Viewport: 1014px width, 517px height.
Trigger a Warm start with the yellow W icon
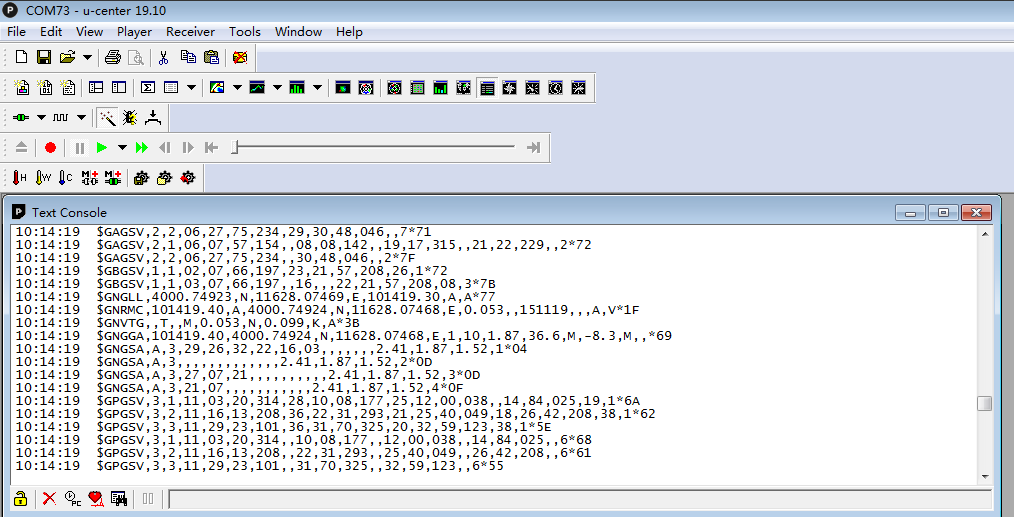point(43,177)
